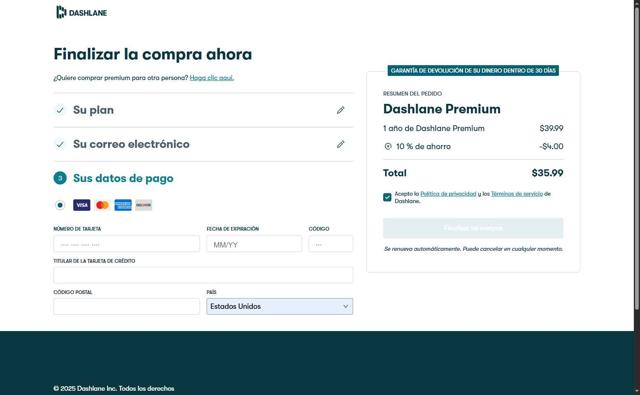Click the Dashlane Premium order title

pos(442,109)
